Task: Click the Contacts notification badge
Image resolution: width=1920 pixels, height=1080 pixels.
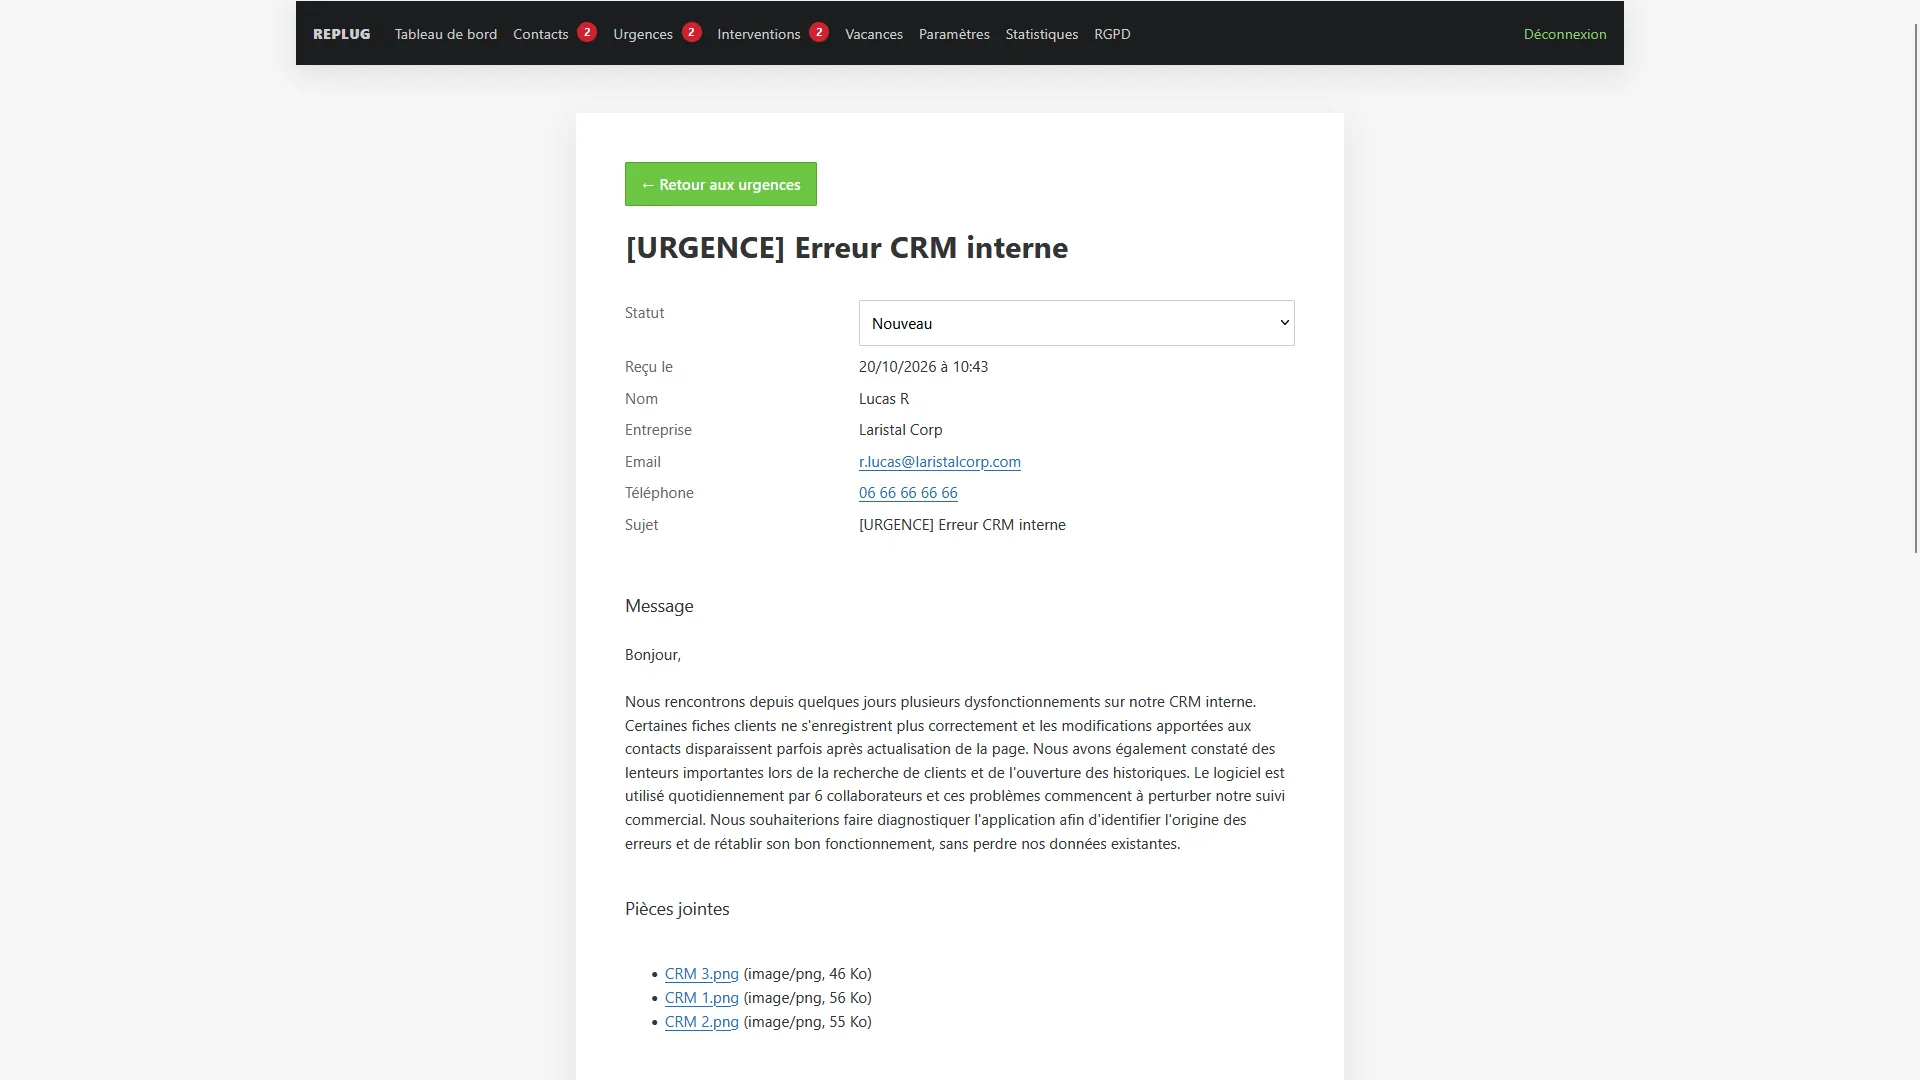Action: (x=587, y=32)
